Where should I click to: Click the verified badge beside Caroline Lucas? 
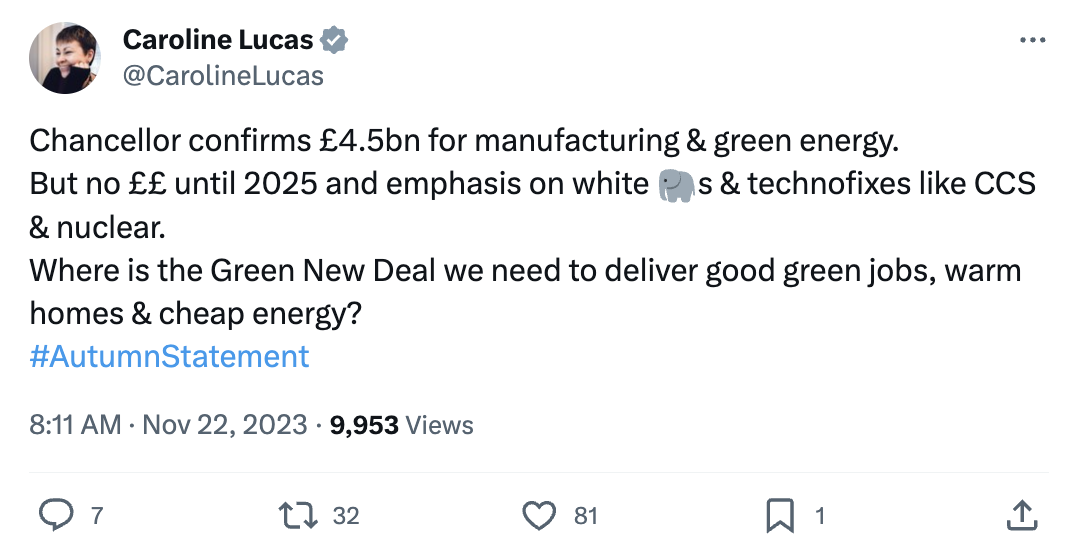(334, 41)
